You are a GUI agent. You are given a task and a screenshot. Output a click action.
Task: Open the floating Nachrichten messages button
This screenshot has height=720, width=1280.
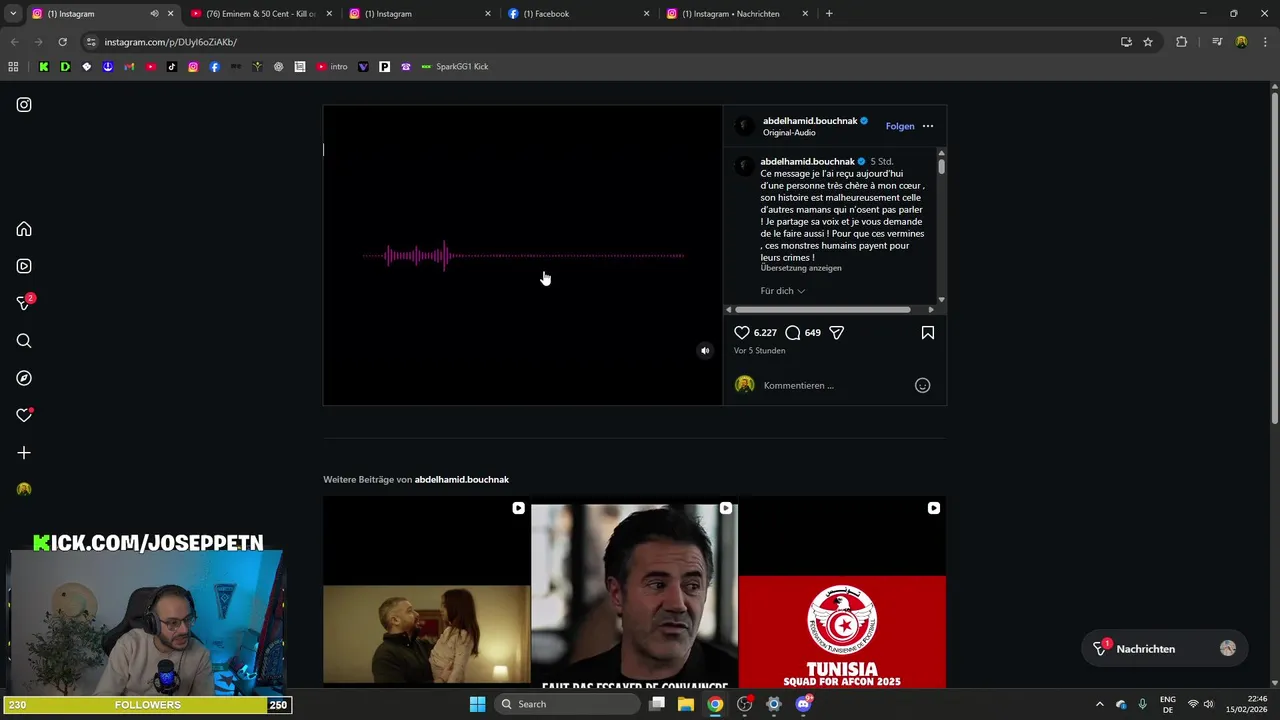pos(1164,649)
